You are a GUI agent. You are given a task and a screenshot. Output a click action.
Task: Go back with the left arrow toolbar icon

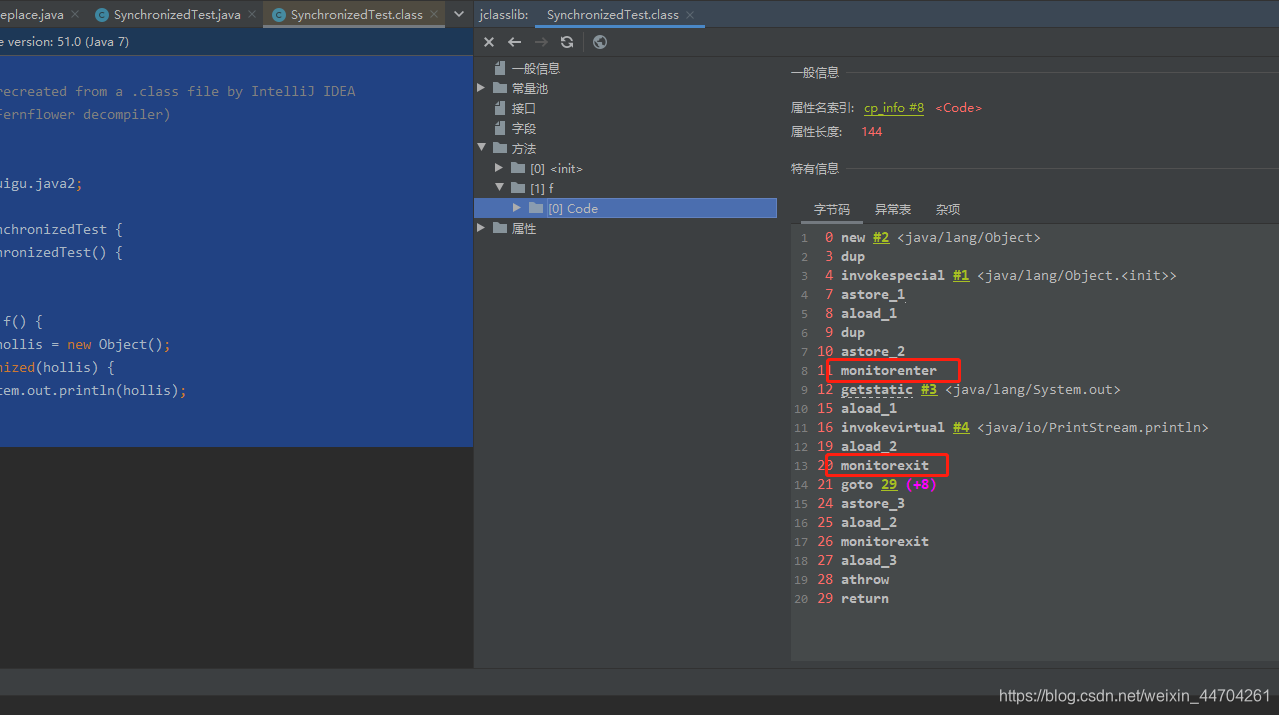point(514,42)
